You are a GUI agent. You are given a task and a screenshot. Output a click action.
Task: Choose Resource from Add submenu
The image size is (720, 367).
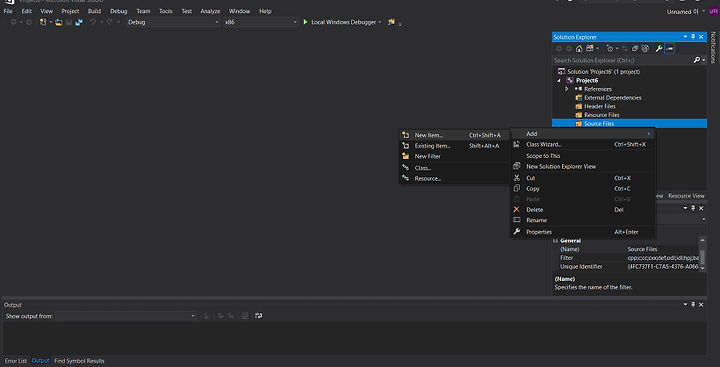click(x=454, y=179)
